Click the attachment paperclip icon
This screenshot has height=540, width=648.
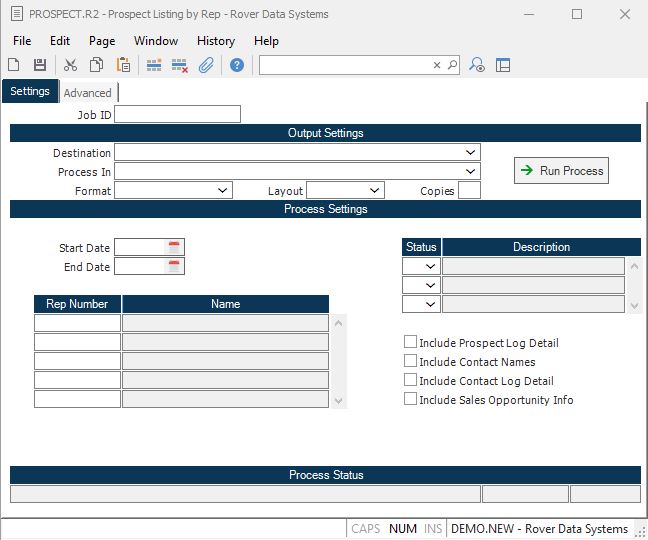[x=206, y=65]
